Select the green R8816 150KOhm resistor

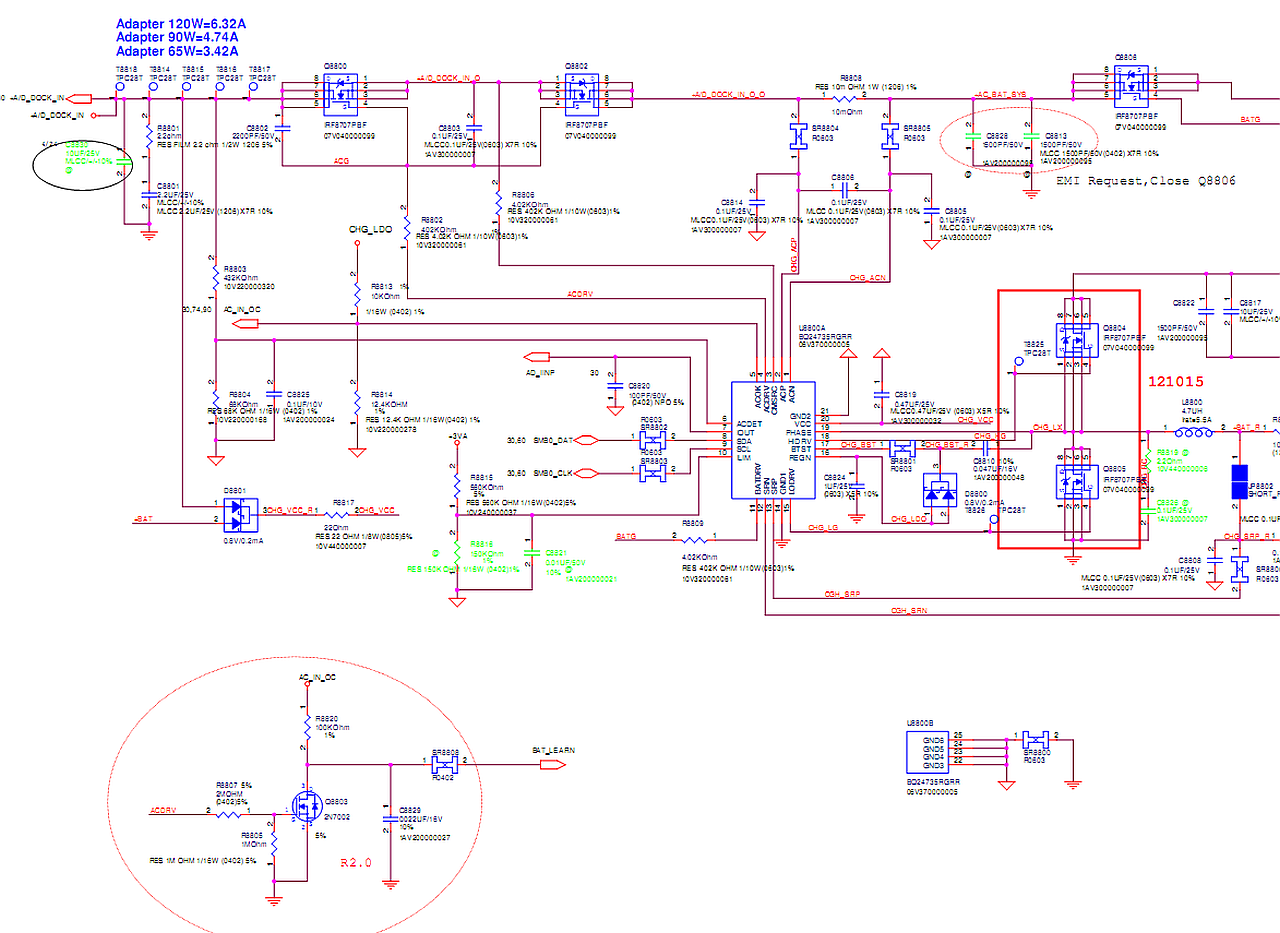click(x=457, y=553)
